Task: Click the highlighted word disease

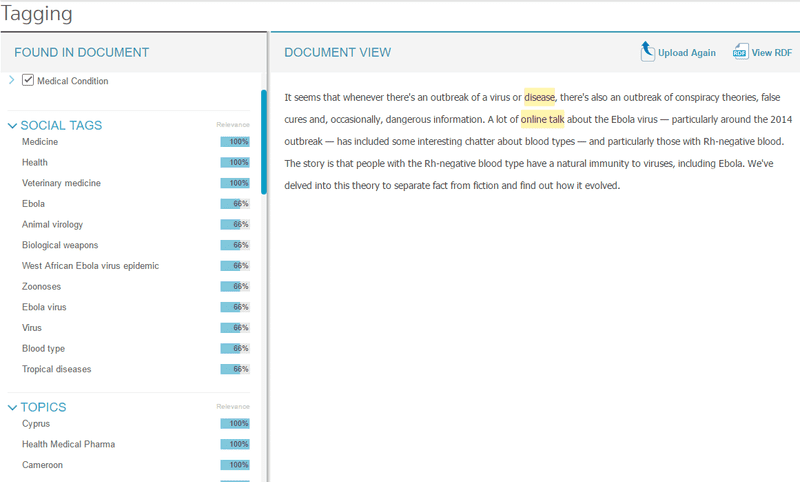Action: click(x=539, y=97)
